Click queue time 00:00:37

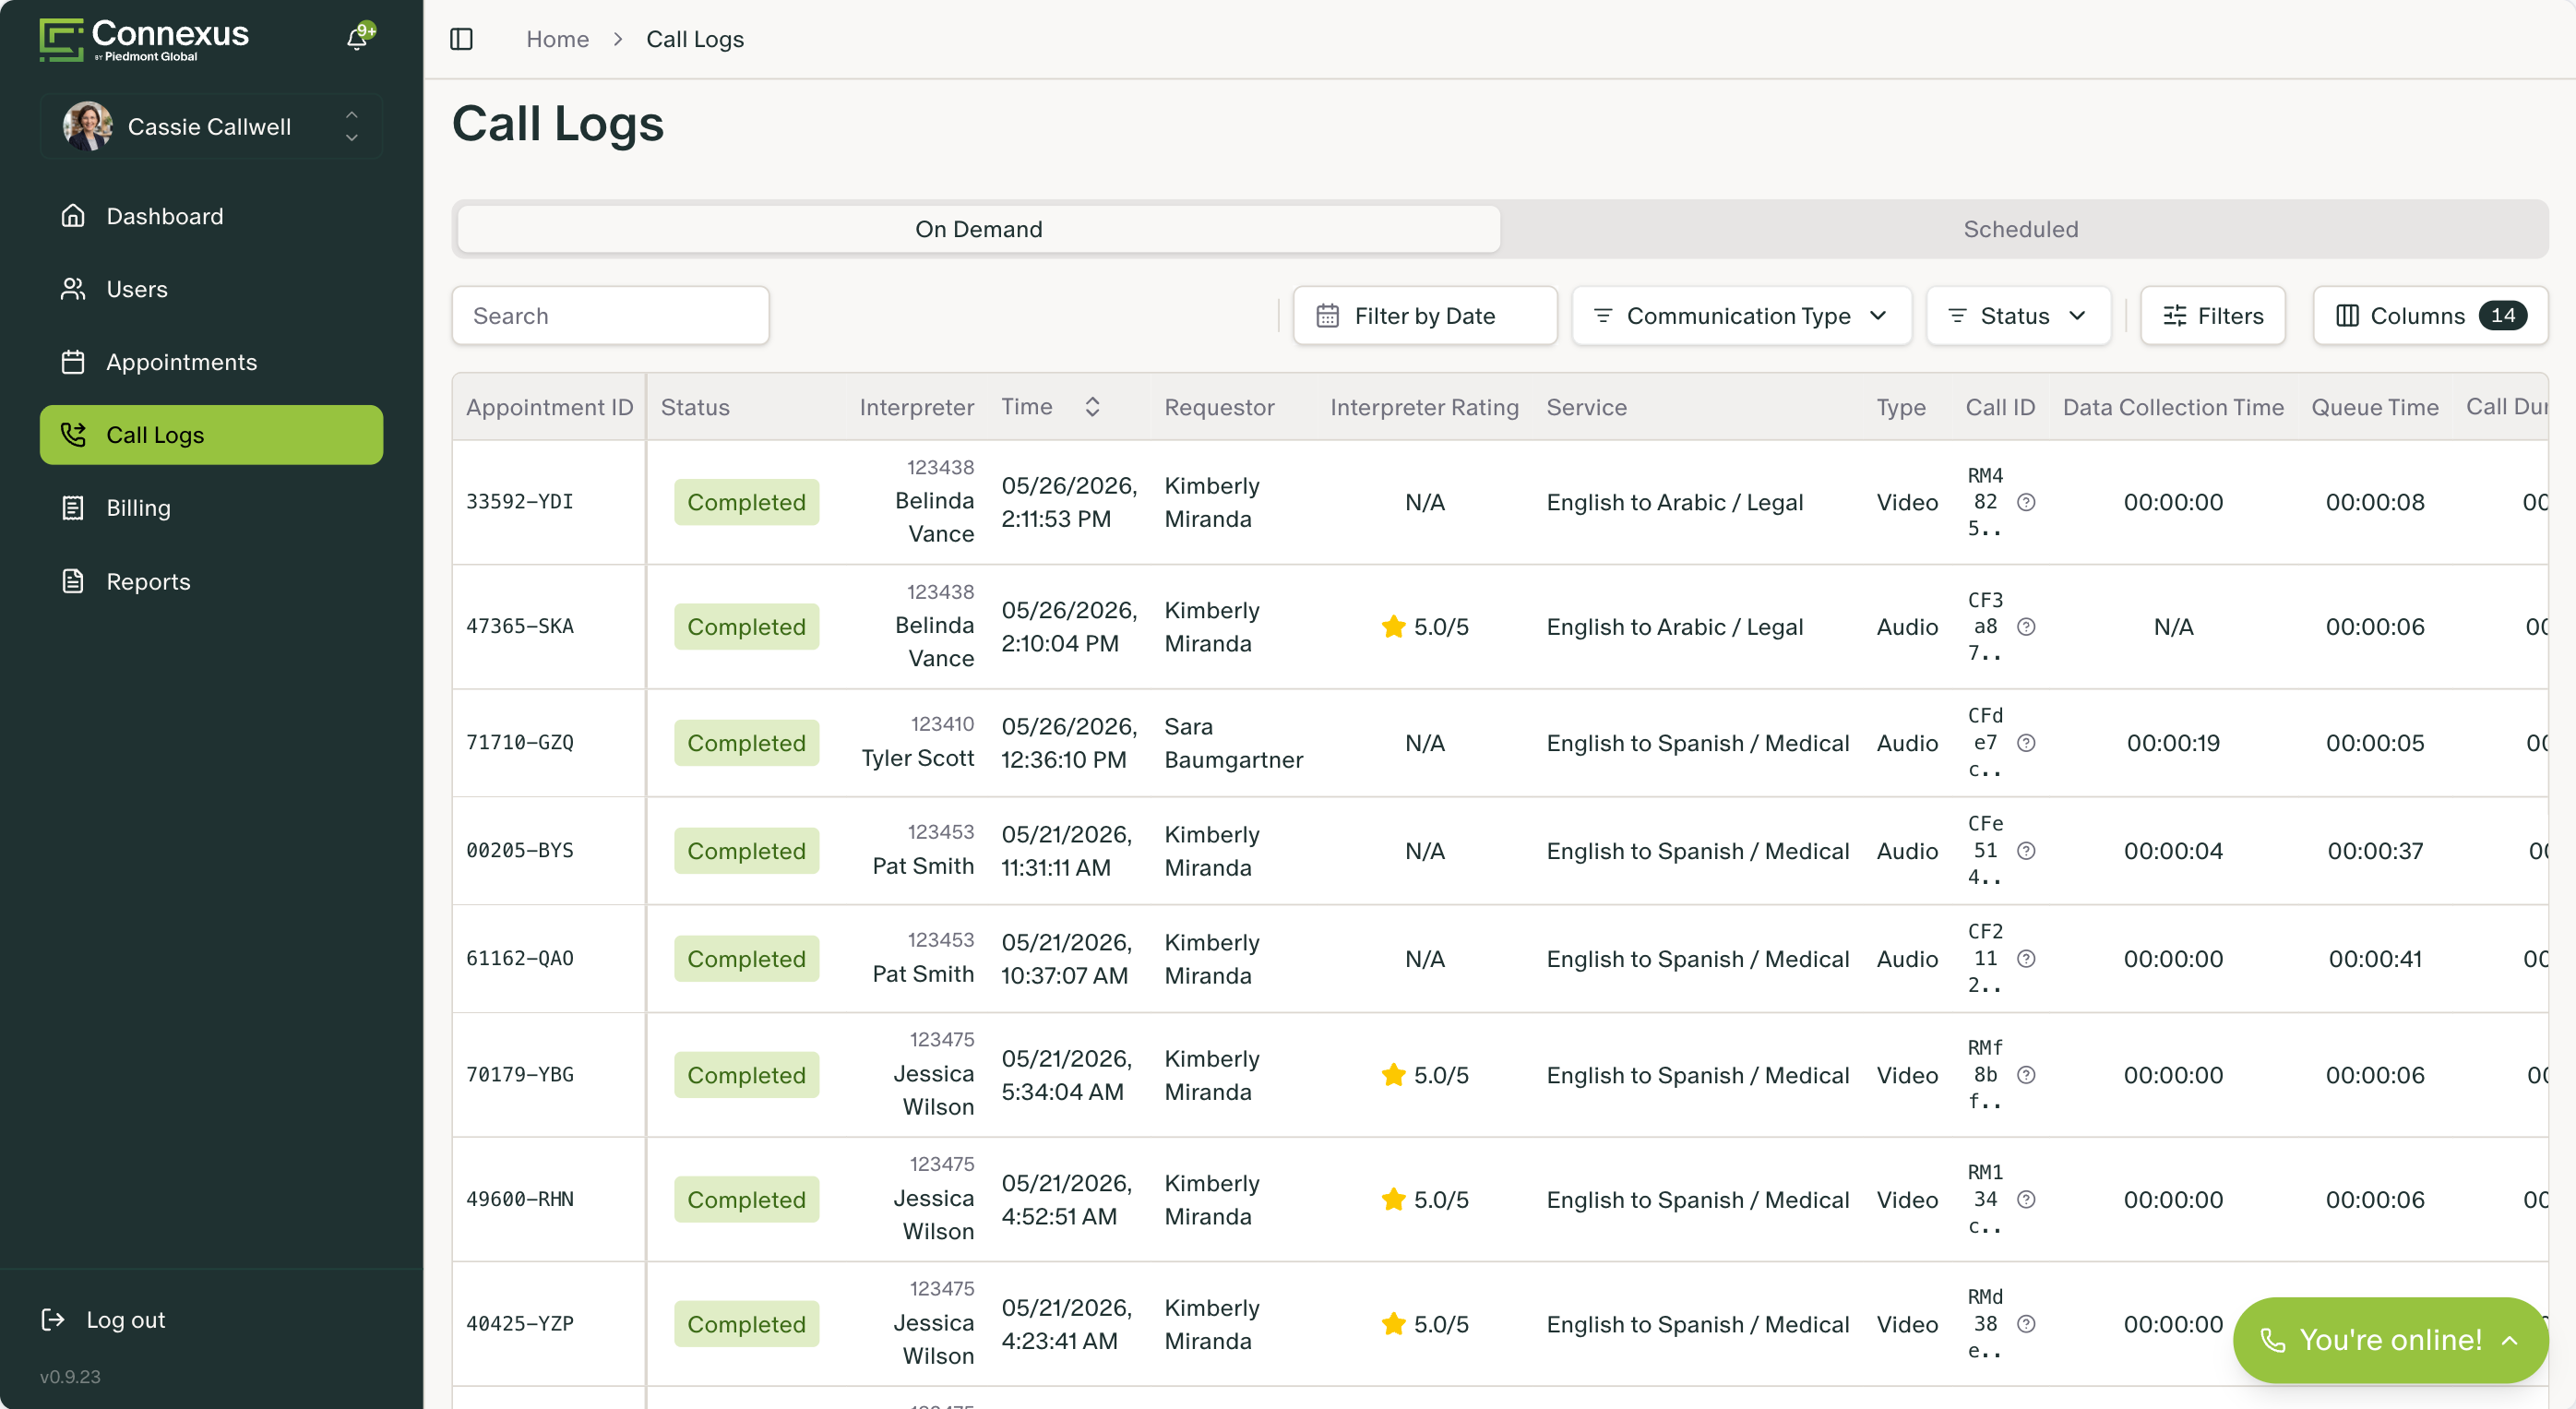pyautogui.click(x=2374, y=851)
